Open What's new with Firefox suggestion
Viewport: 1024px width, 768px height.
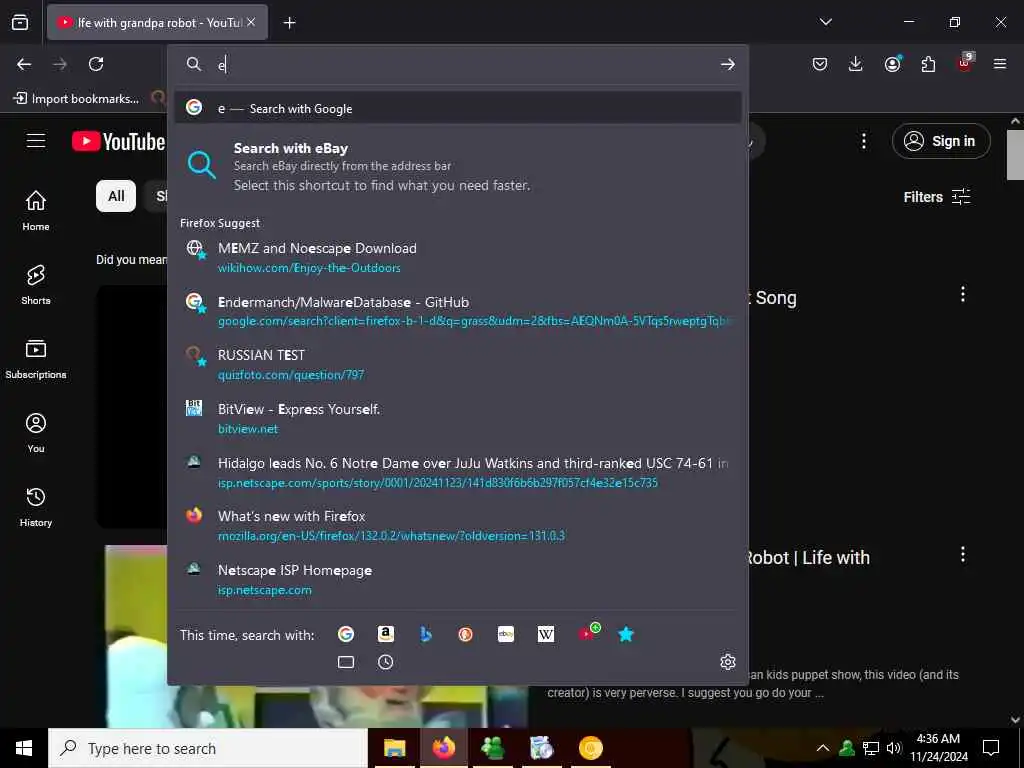[458, 526]
